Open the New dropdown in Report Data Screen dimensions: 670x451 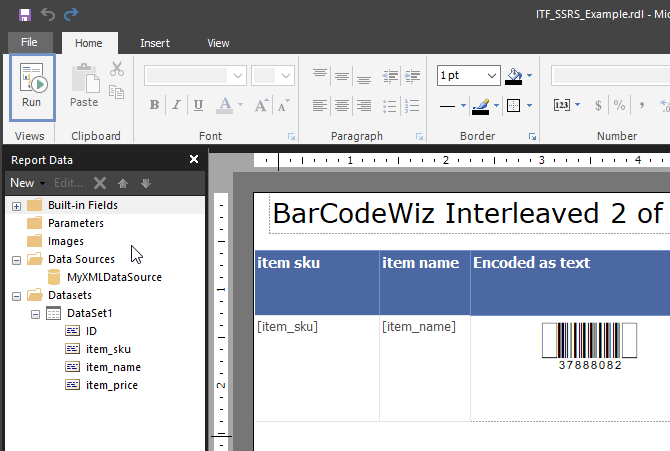coord(28,183)
